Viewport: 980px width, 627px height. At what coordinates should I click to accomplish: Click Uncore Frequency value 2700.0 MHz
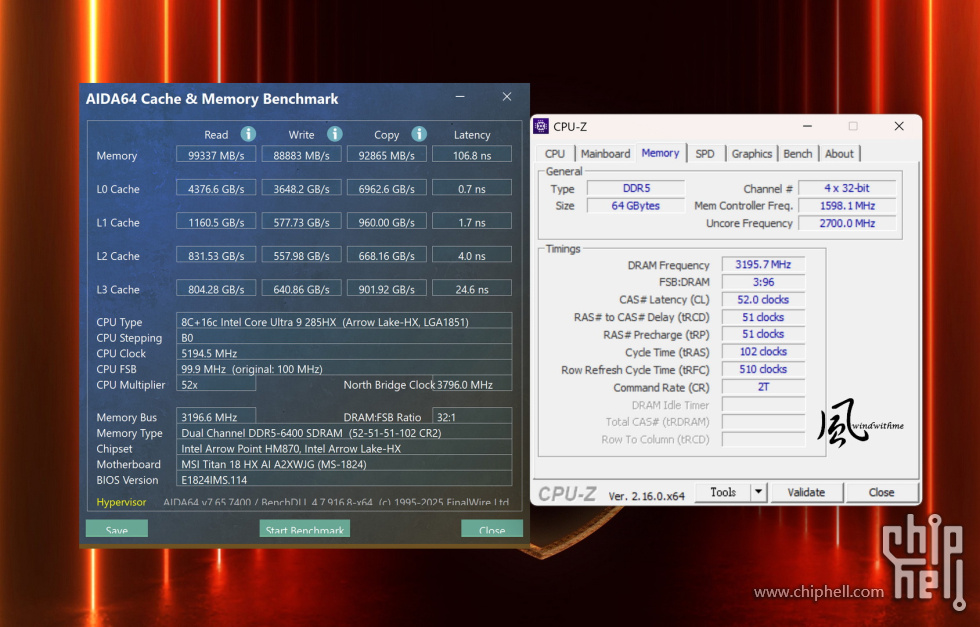coord(847,223)
